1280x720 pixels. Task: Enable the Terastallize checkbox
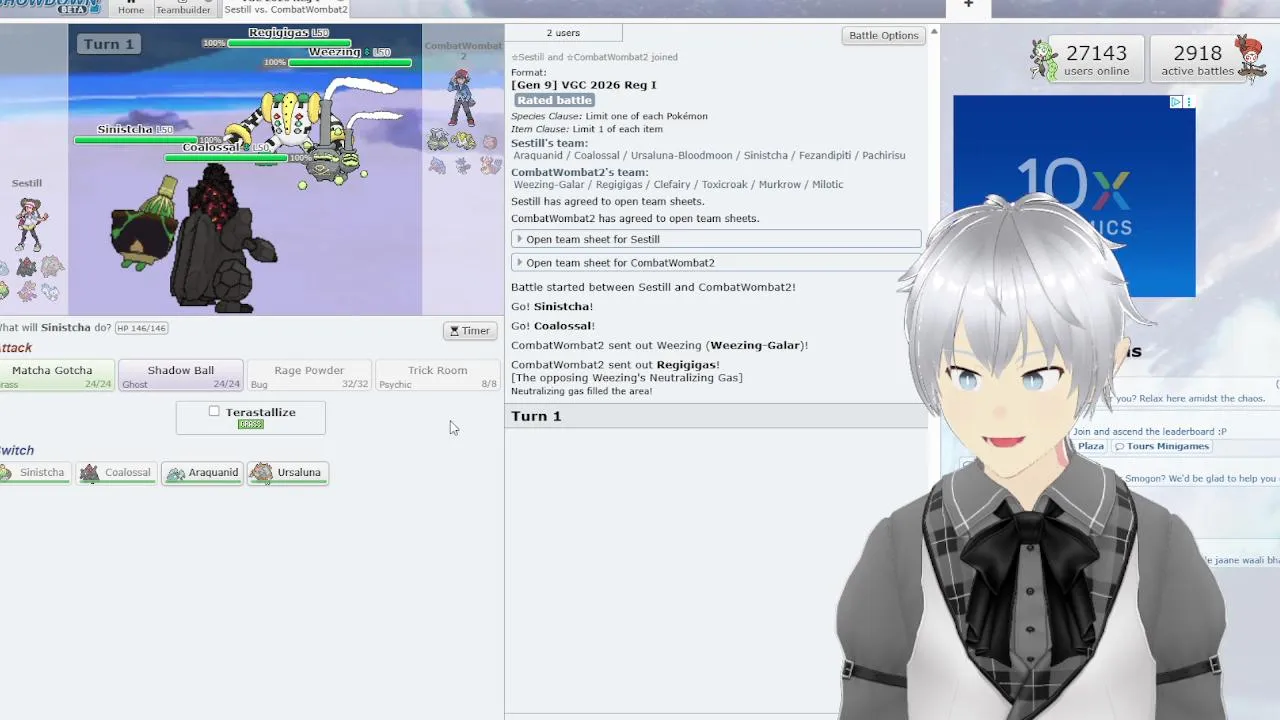click(214, 411)
